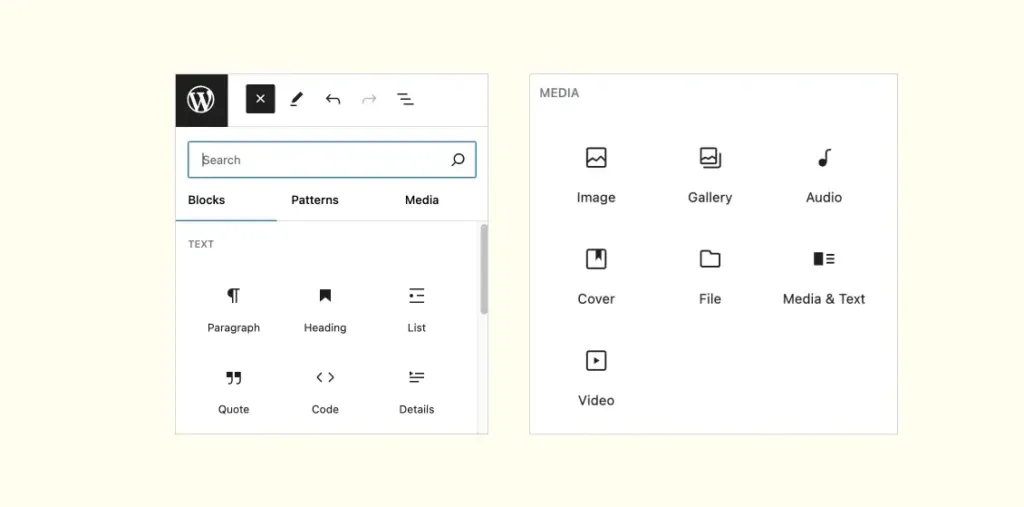Insert a Details block
The image size is (1024, 507).
417,392
